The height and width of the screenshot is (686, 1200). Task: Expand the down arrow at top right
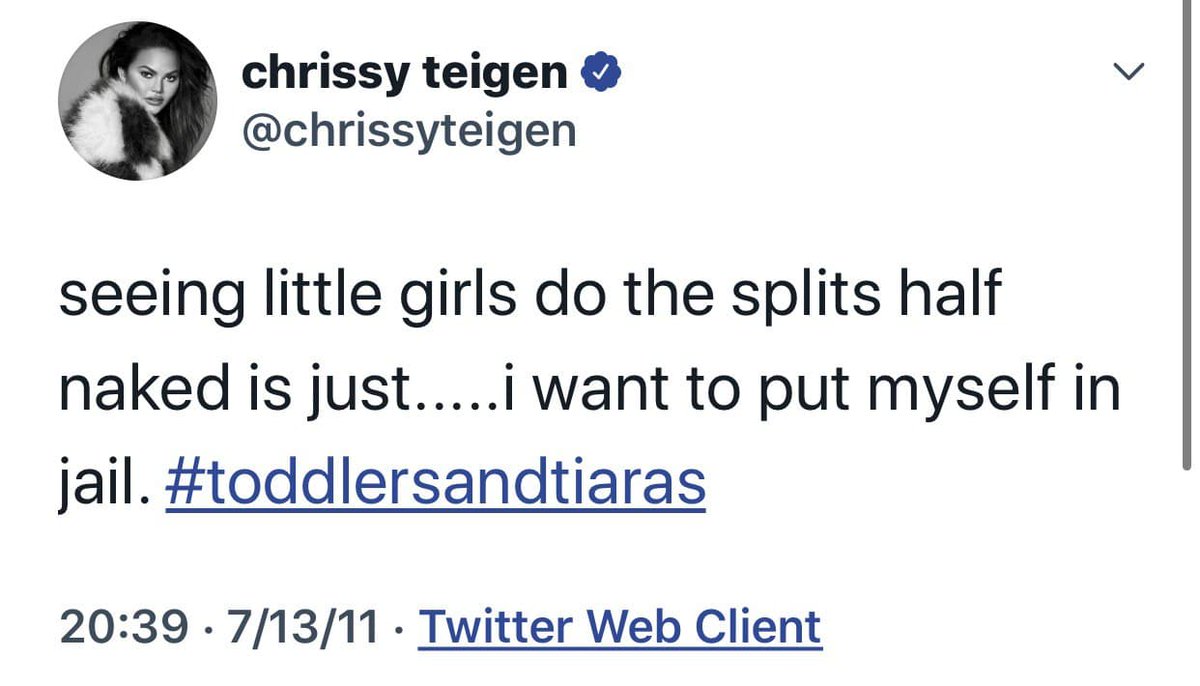pos(1128,71)
